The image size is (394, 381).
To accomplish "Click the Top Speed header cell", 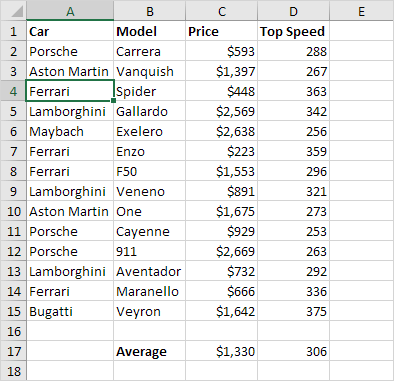I will click(294, 31).
